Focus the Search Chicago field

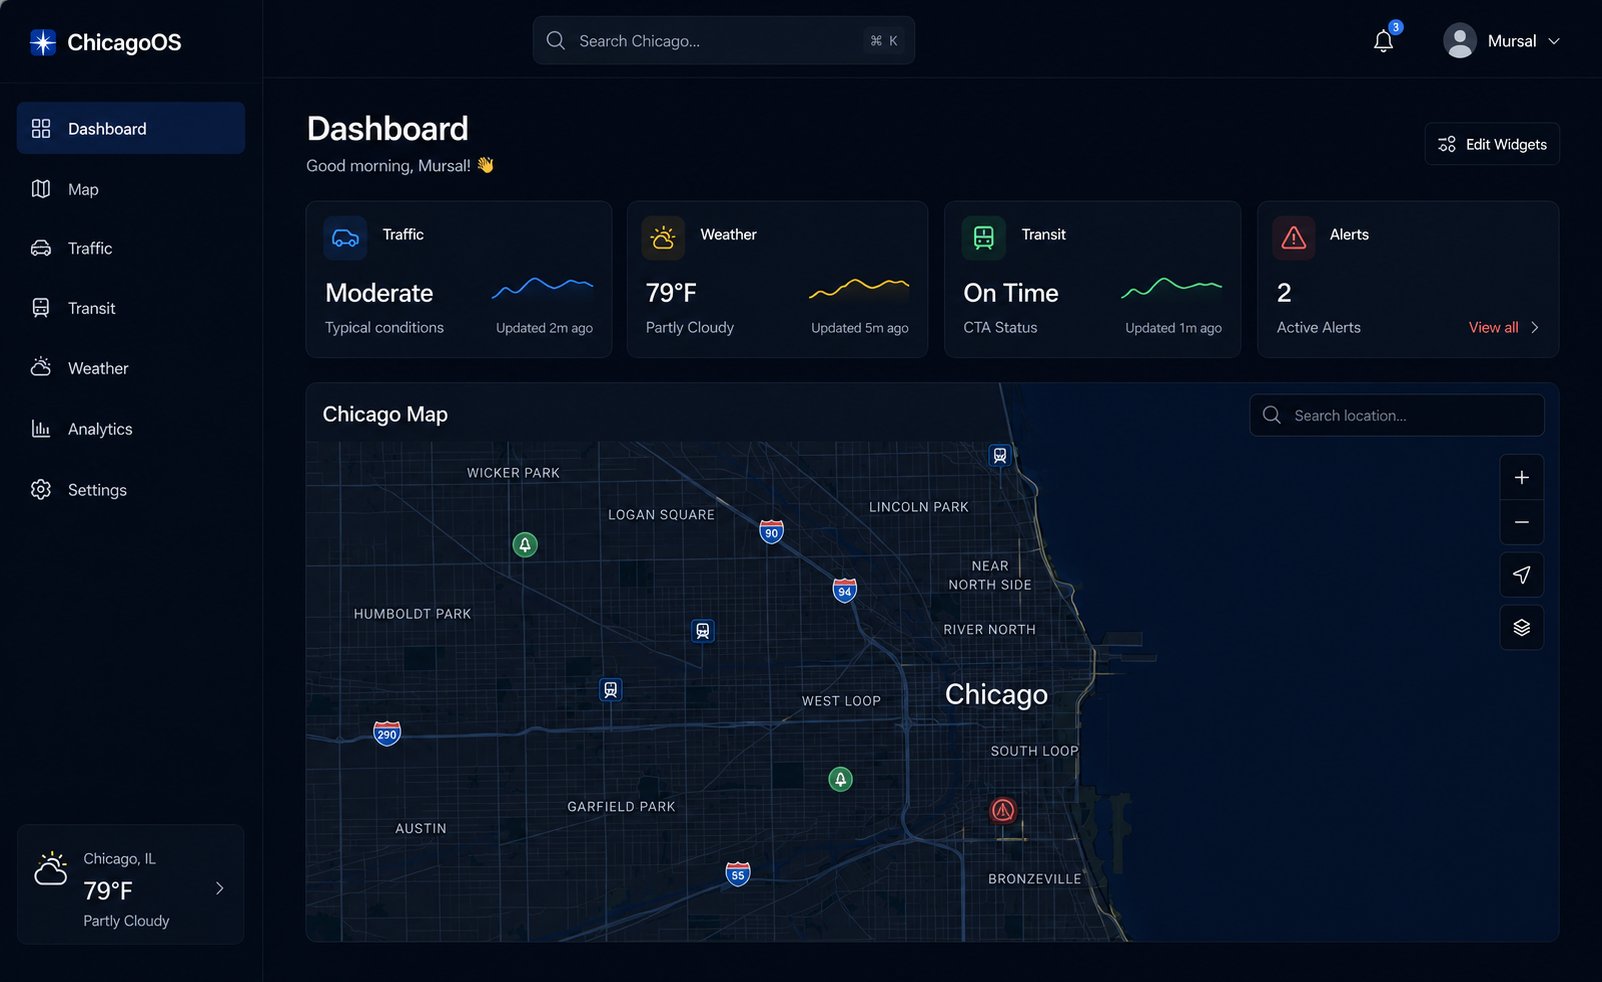pyautogui.click(x=723, y=41)
